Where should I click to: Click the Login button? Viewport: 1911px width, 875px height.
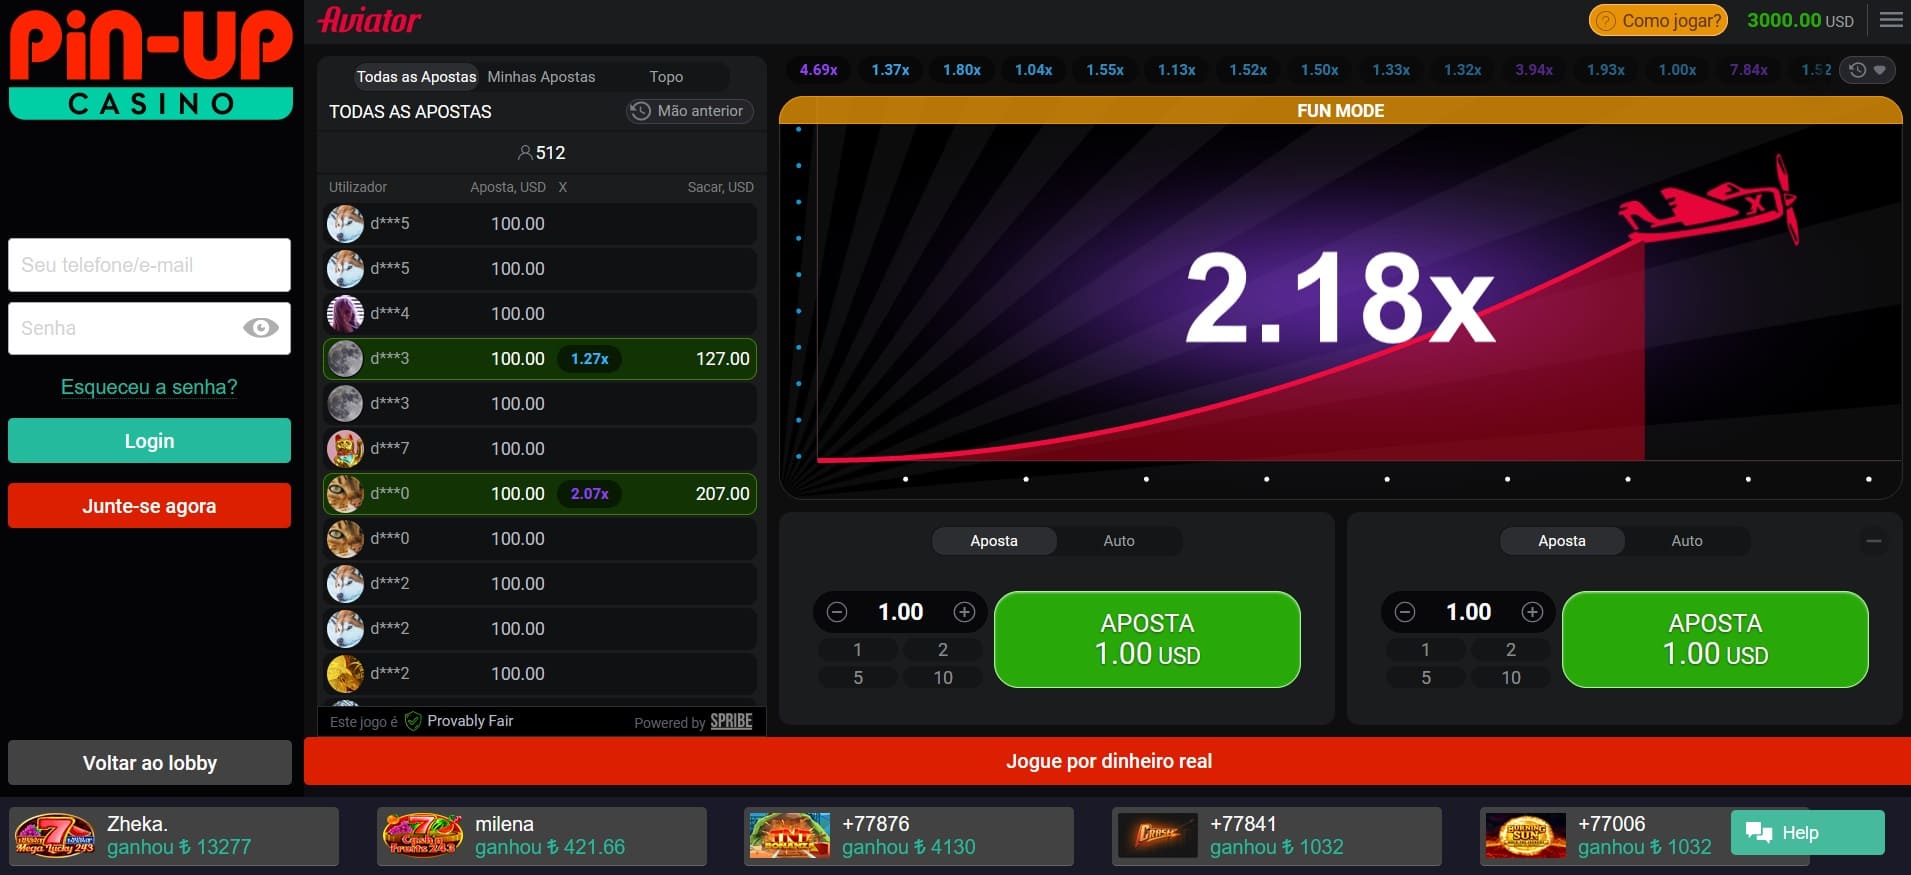click(x=150, y=441)
